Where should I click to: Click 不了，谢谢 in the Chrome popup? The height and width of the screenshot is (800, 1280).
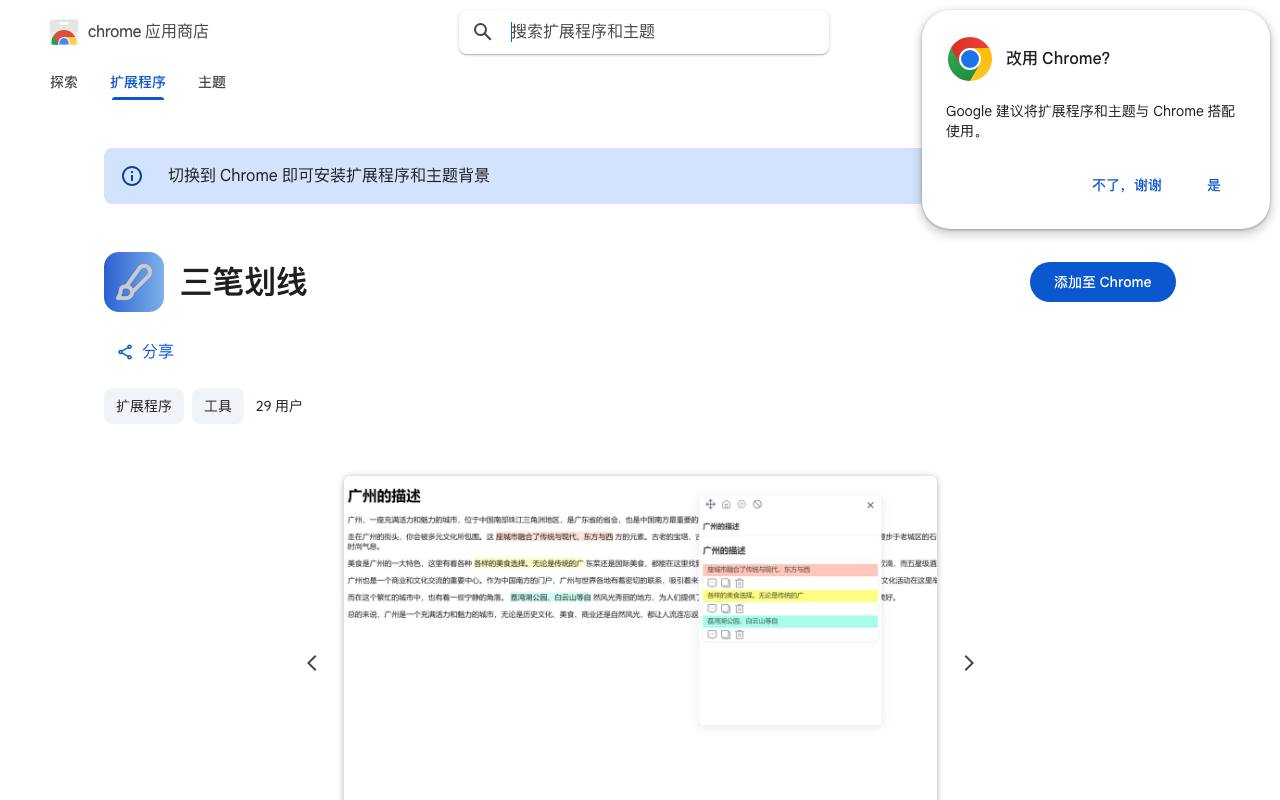(1127, 185)
